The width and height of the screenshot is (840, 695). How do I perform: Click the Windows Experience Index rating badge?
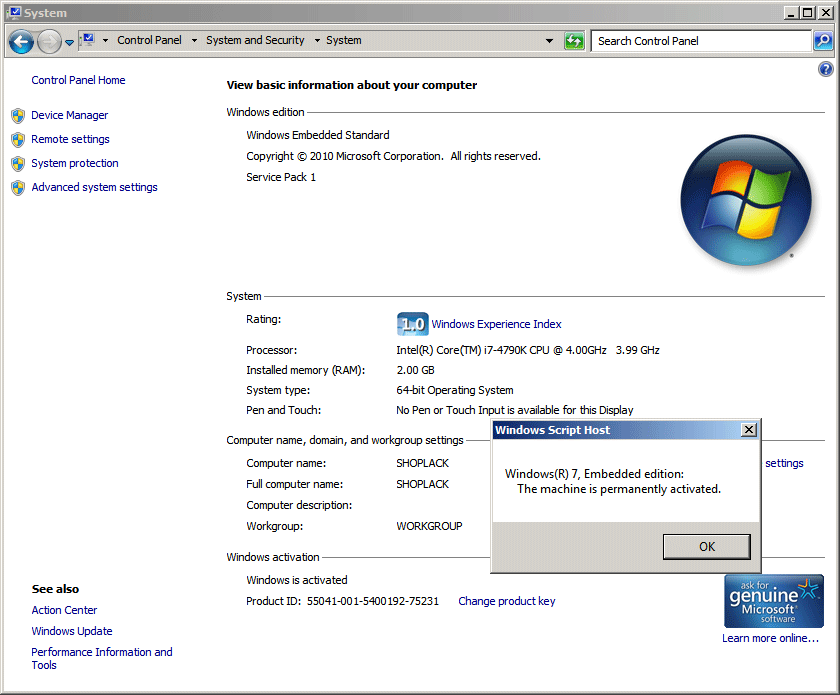(x=412, y=324)
